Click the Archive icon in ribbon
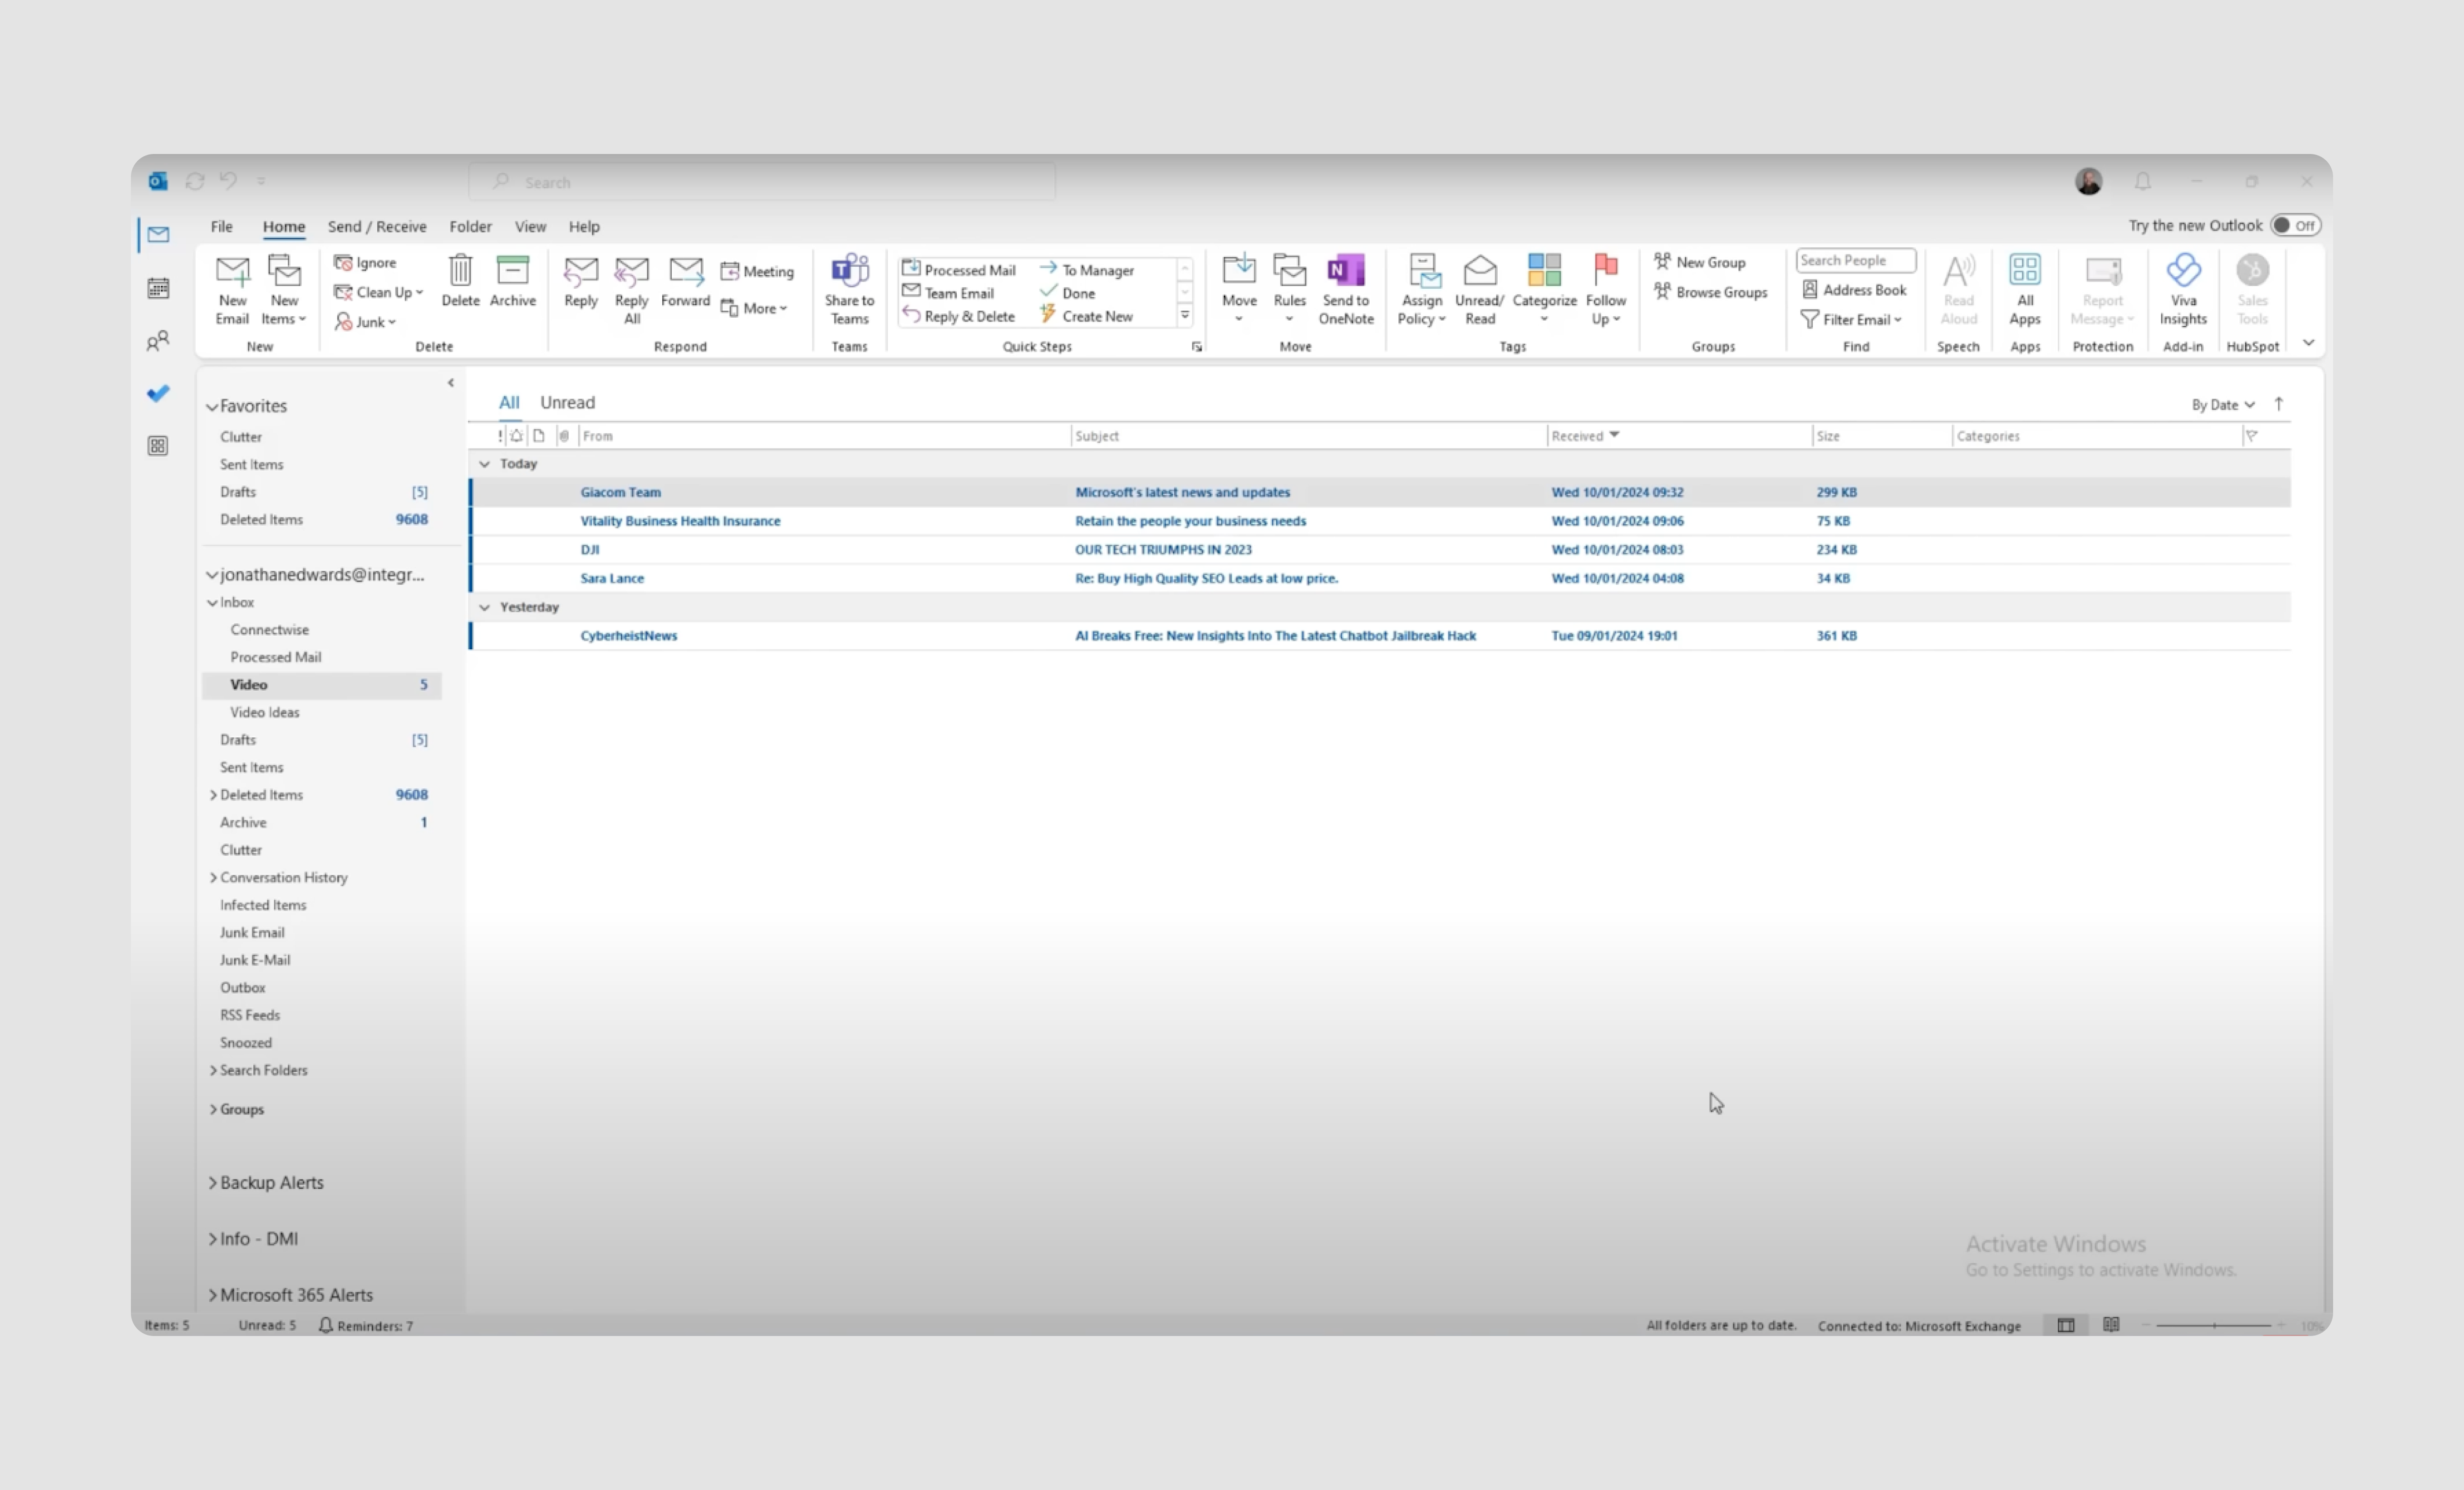This screenshot has width=2464, height=1490. click(512, 270)
